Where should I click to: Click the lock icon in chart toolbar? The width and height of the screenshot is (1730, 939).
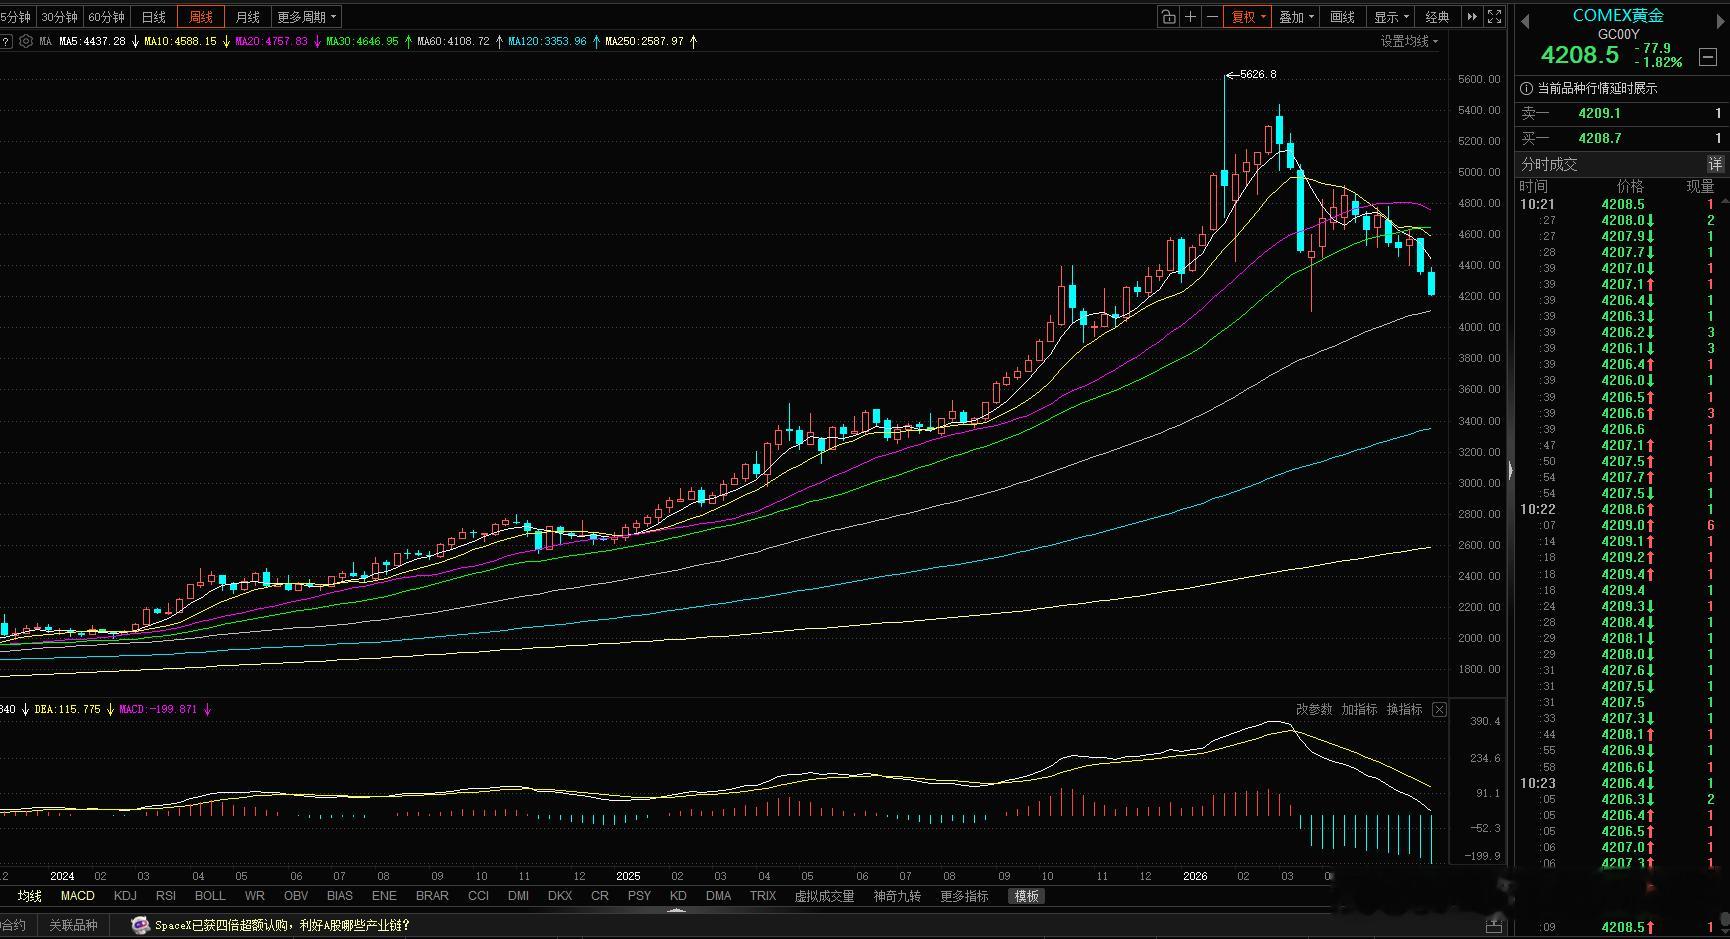point(1168,17)
